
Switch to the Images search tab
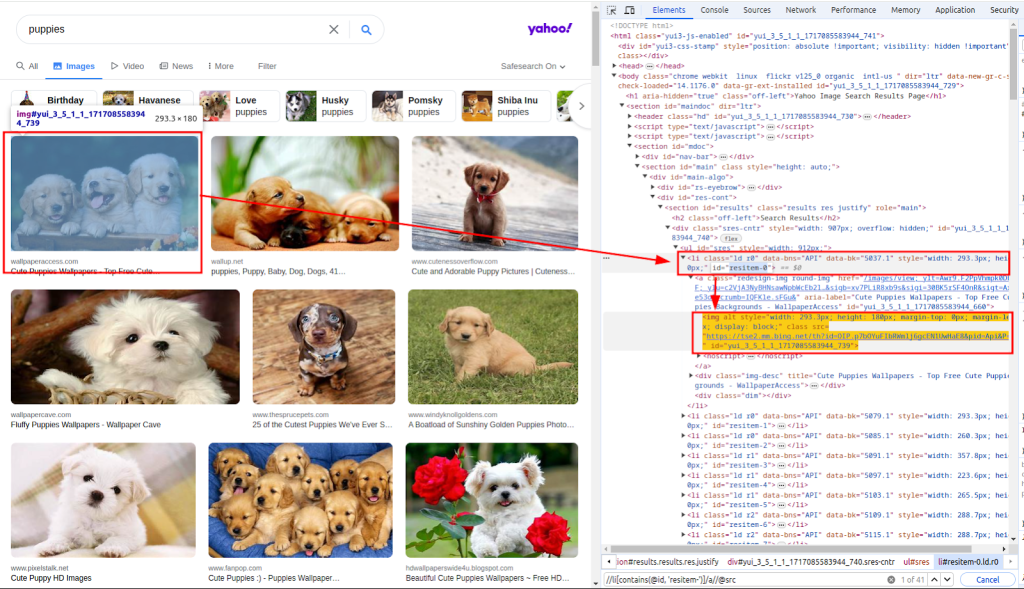74,66
